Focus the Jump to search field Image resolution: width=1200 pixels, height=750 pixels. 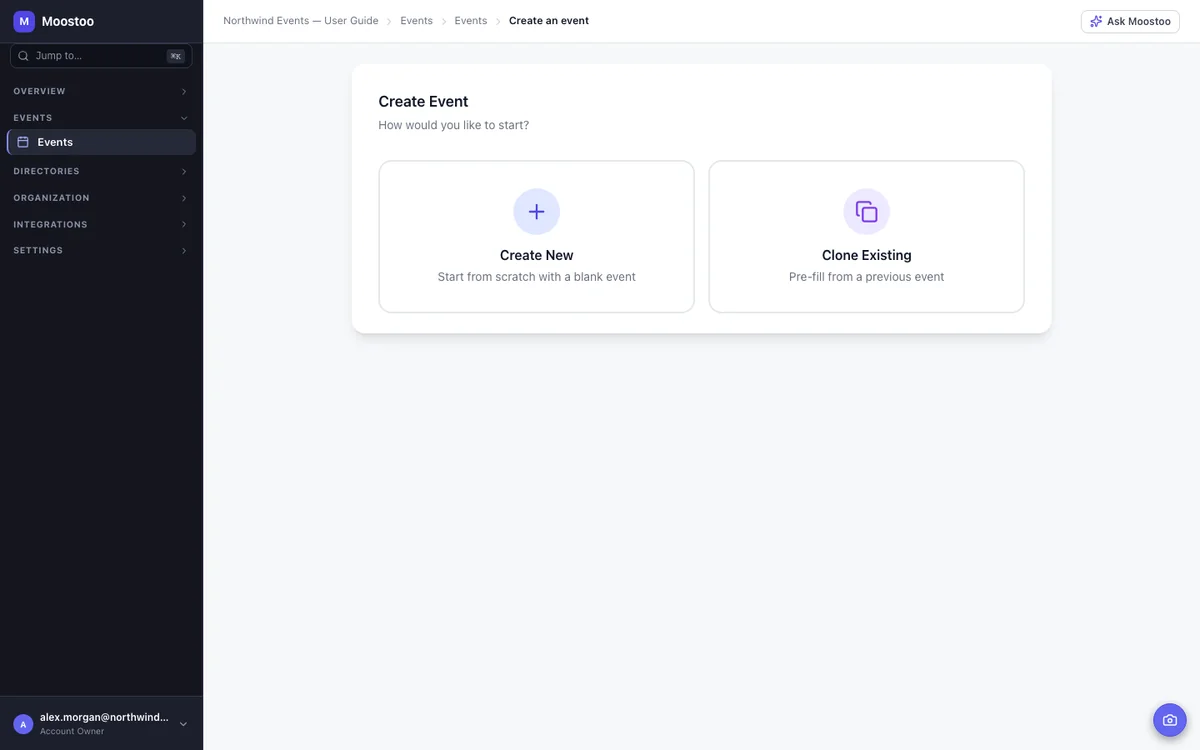coord(101,56)
